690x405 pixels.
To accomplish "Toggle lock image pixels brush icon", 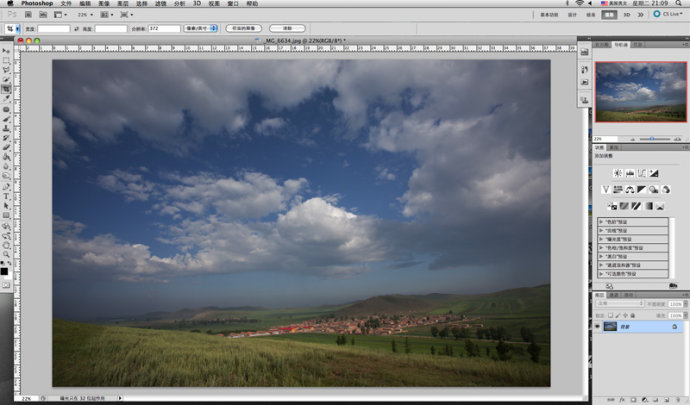I will click(x=618, y=316).
